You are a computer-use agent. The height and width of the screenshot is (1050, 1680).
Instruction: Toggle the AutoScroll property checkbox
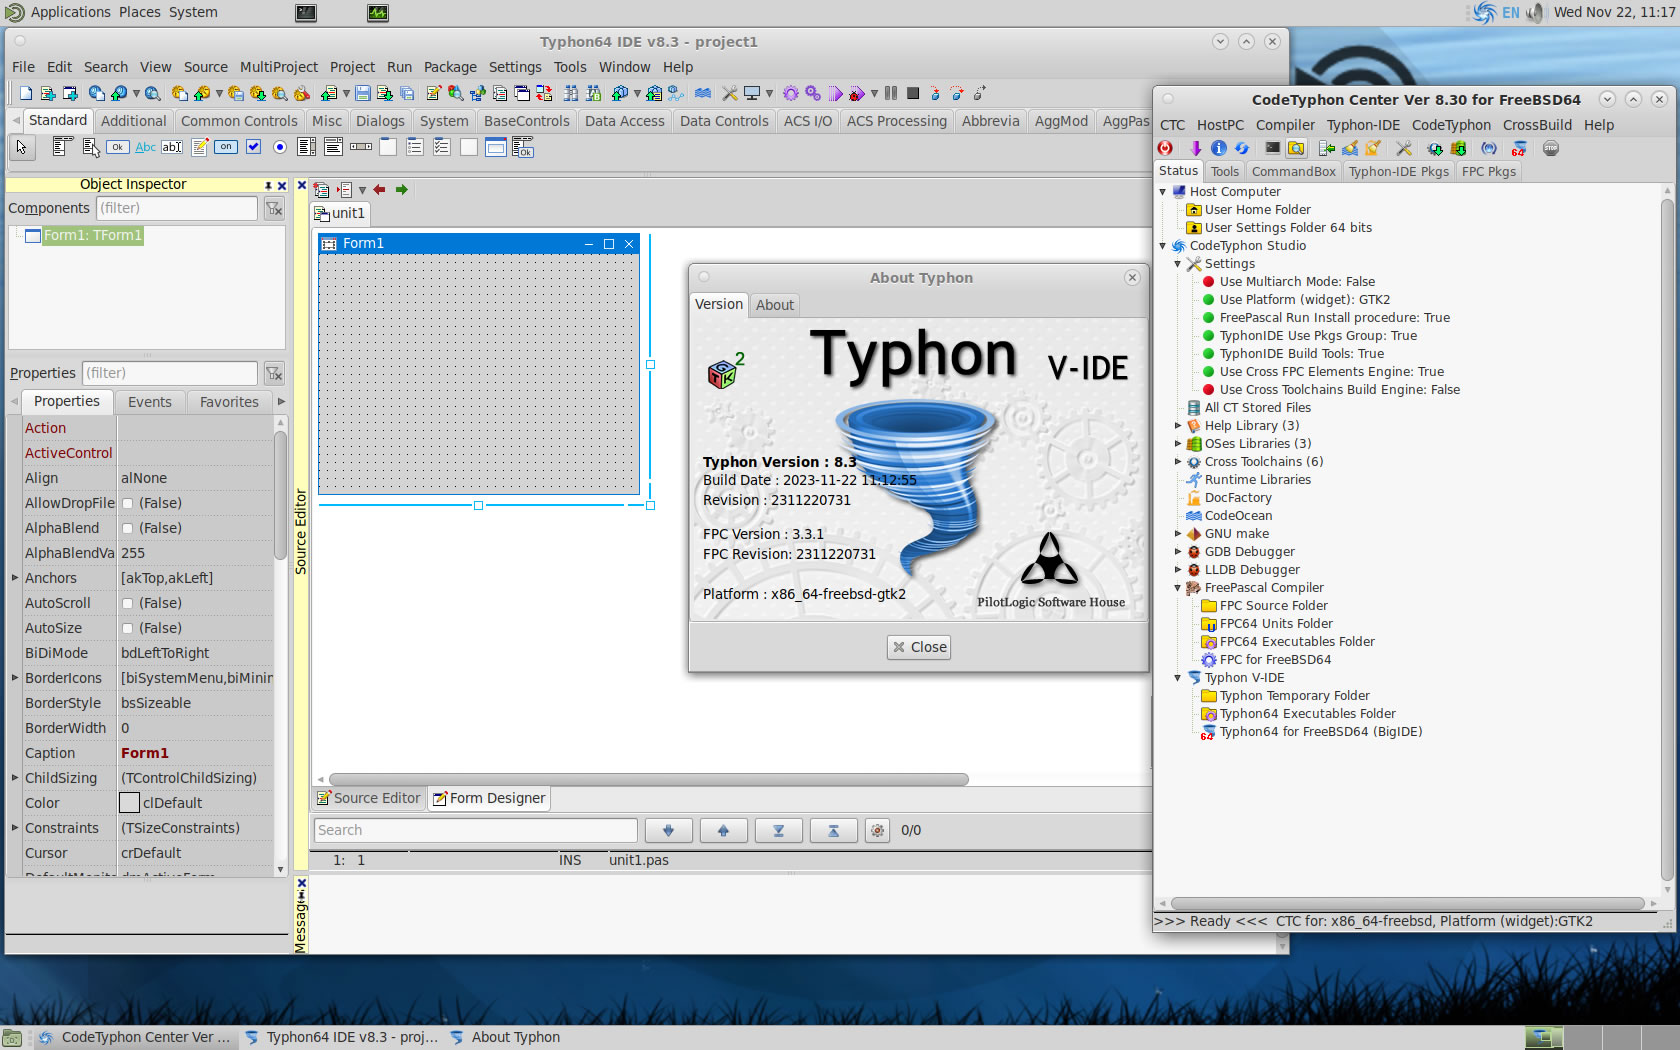tap(127, 603)
